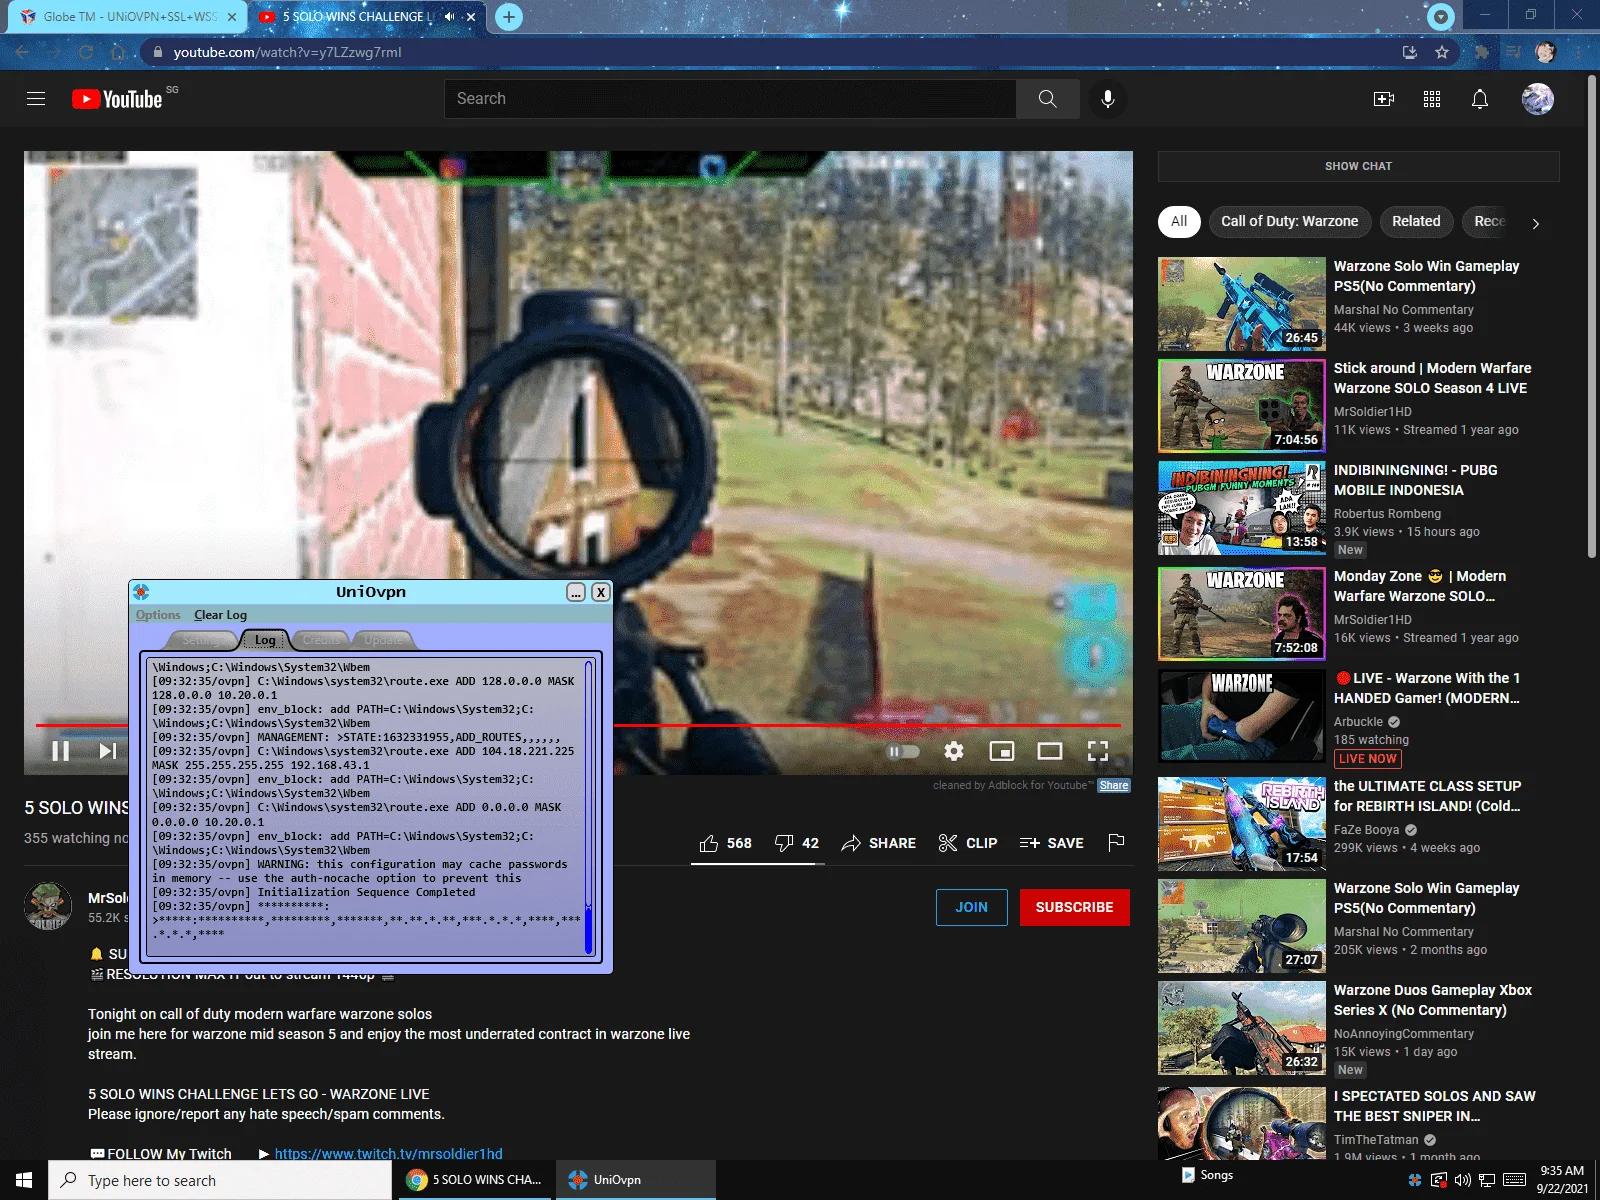Open Stick around Modern Warfare video thumbnail

click(x=1242, y=406)
